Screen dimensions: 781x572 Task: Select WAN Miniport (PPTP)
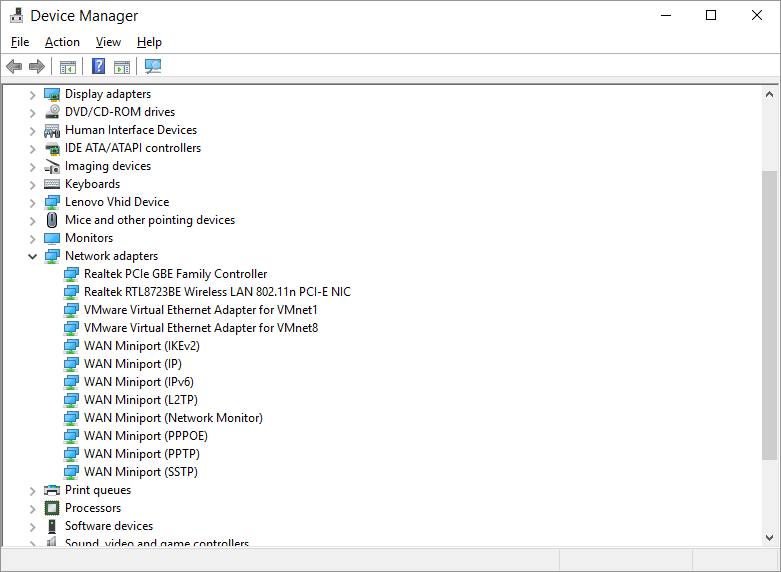(x=142, y=454)
